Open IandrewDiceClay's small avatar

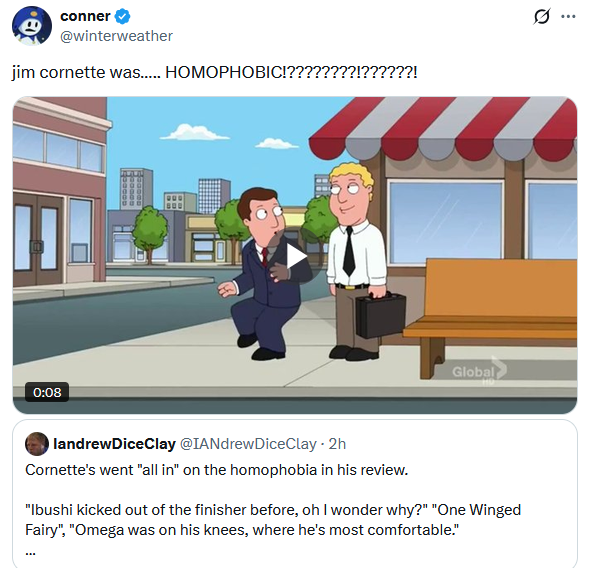coord(37,444)
